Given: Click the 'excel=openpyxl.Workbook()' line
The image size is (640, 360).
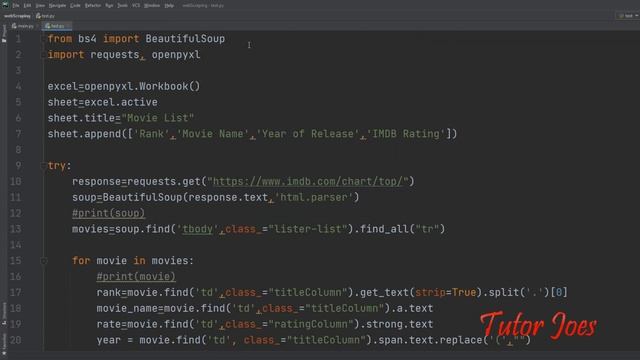Looking at the screenshot, I should tap(124, 87).
